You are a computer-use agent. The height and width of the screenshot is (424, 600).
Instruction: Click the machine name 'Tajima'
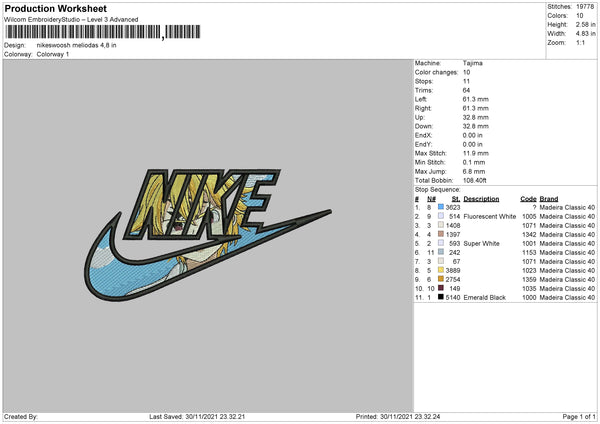click(x=473, y=63)
